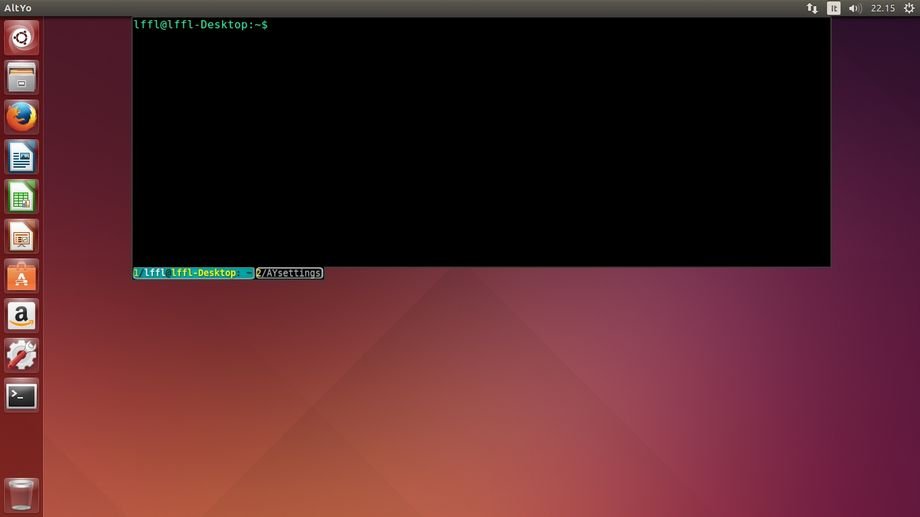Open the session gear menu

point(909,8)
